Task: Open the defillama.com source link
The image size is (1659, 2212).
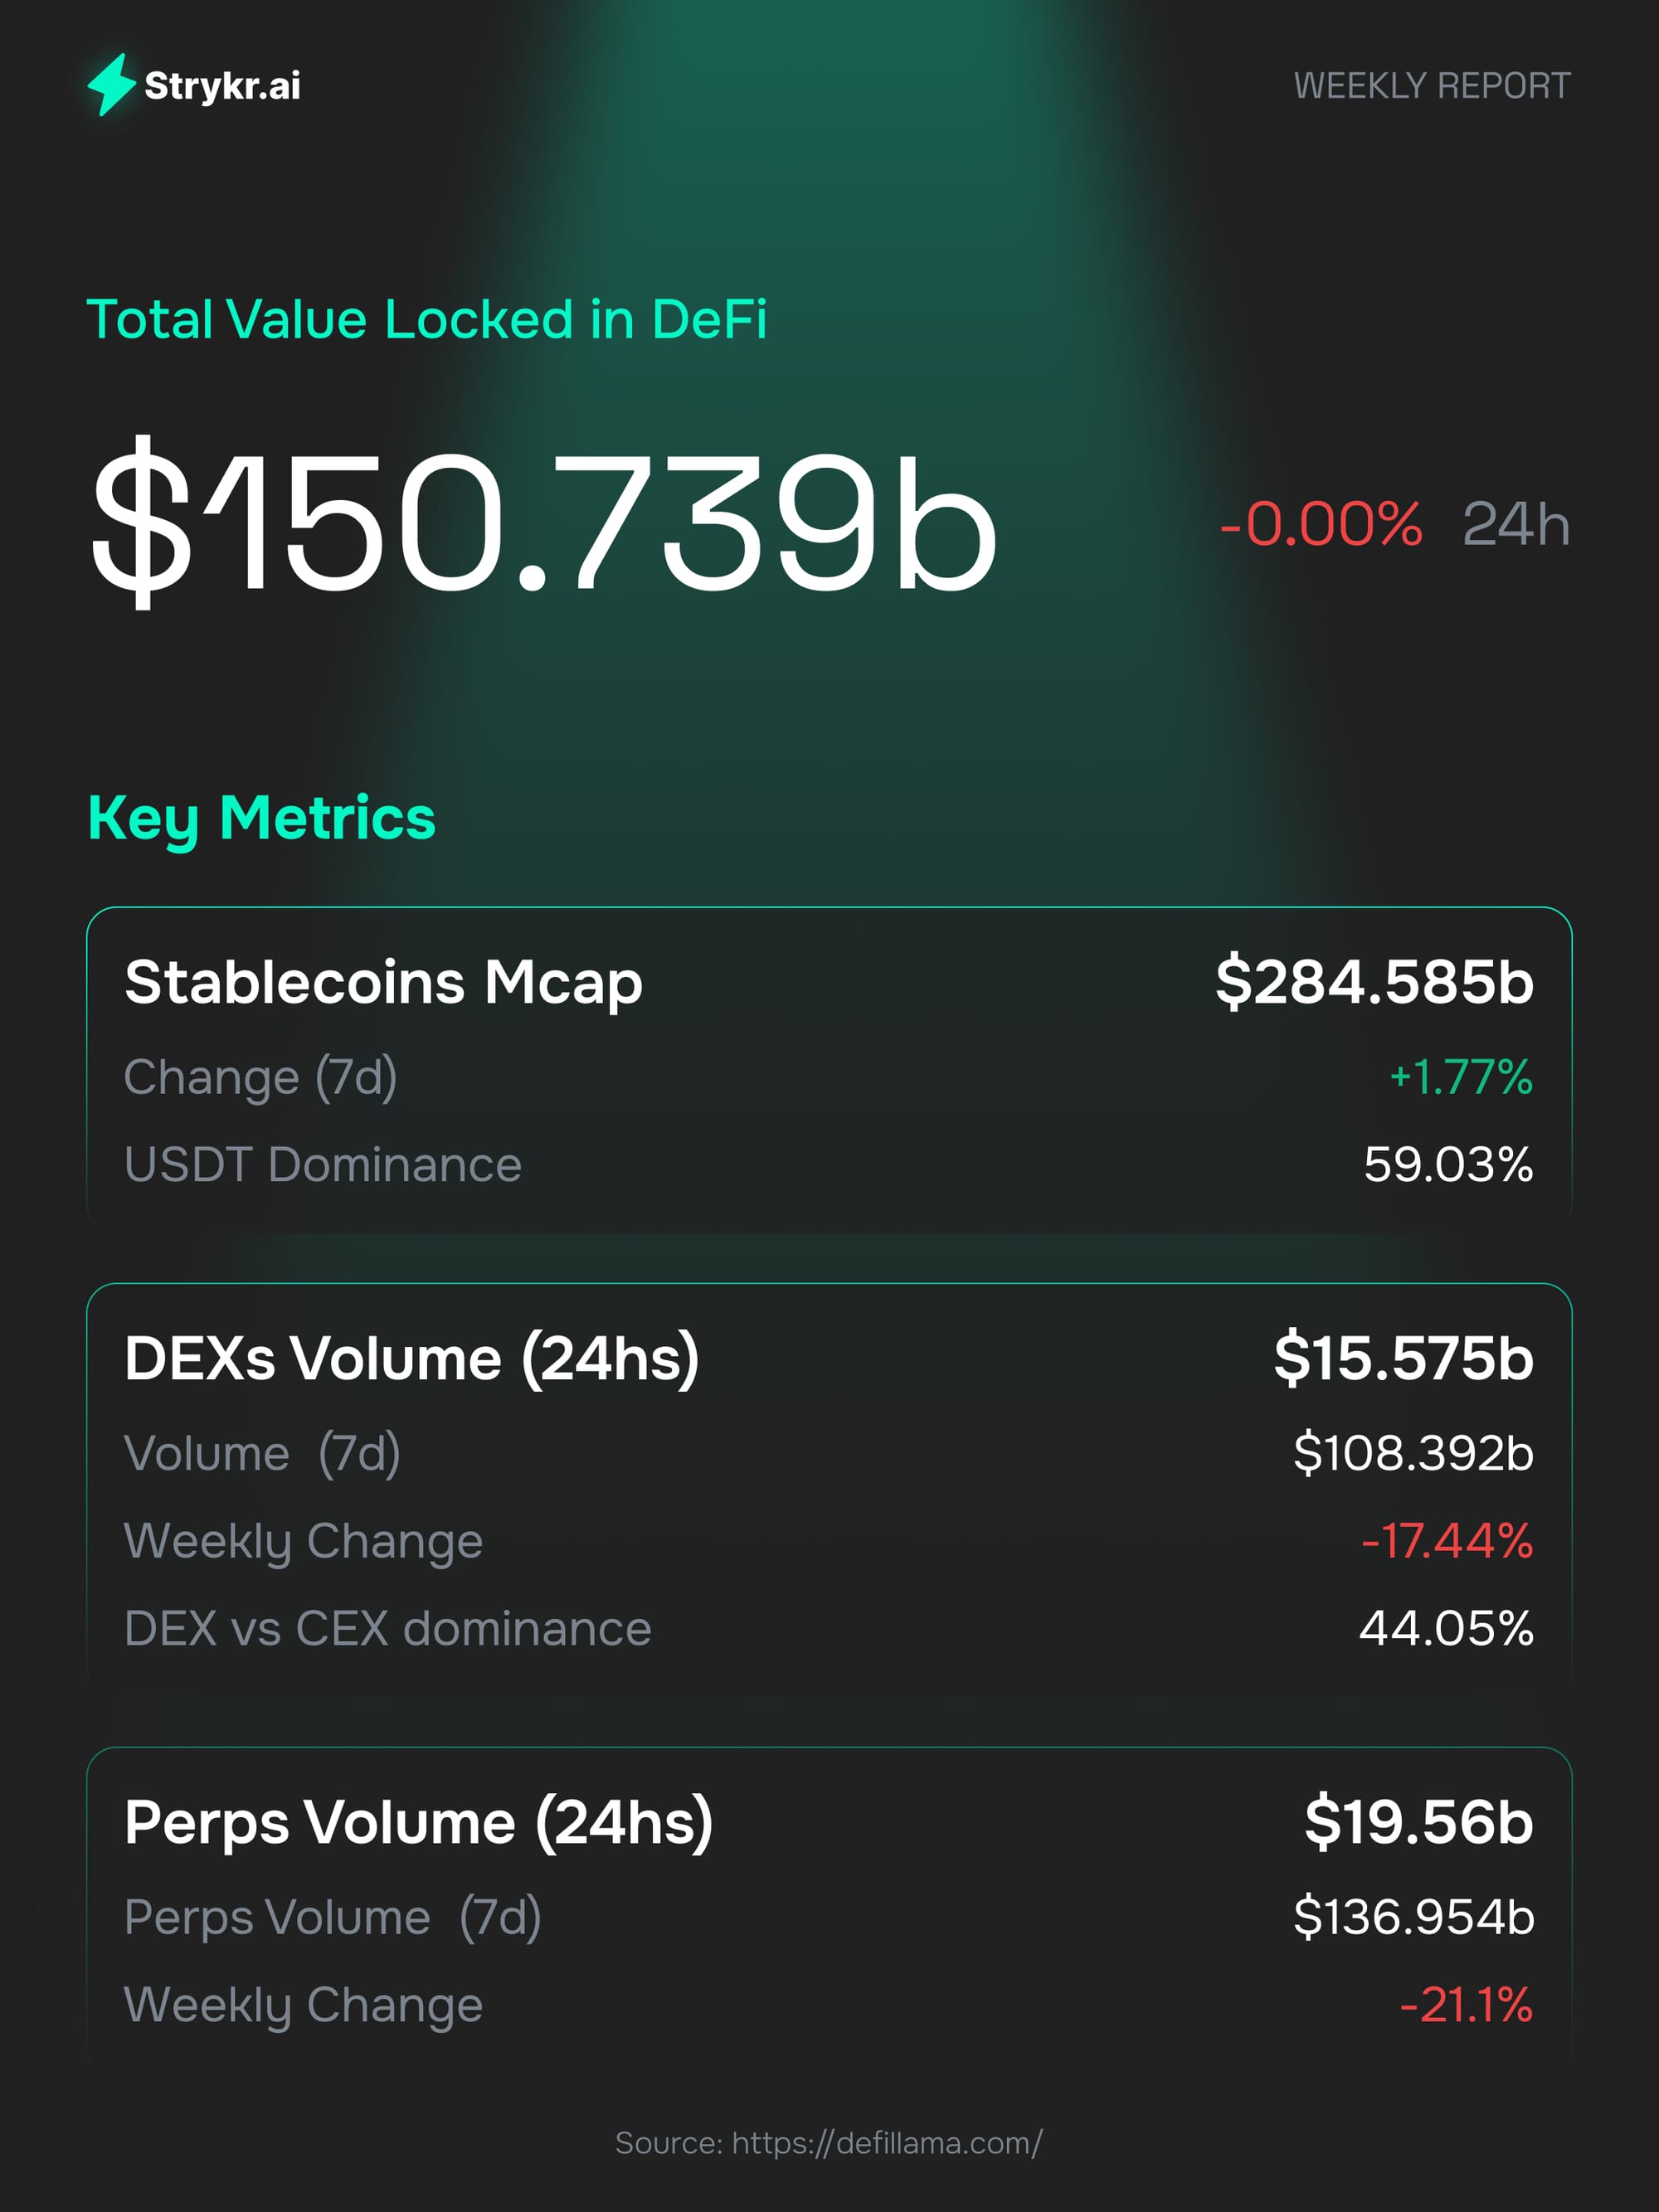Action: [886, 2143]
